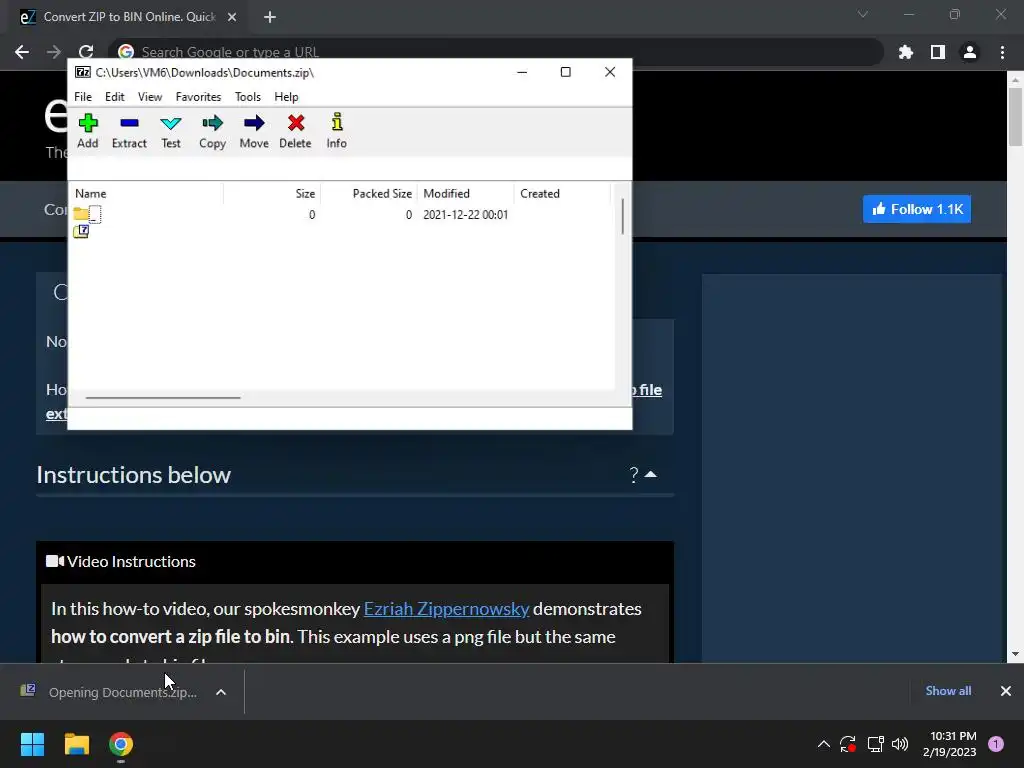
Task: Click the Chrome taskbar icon
Action: click(121, 744)
